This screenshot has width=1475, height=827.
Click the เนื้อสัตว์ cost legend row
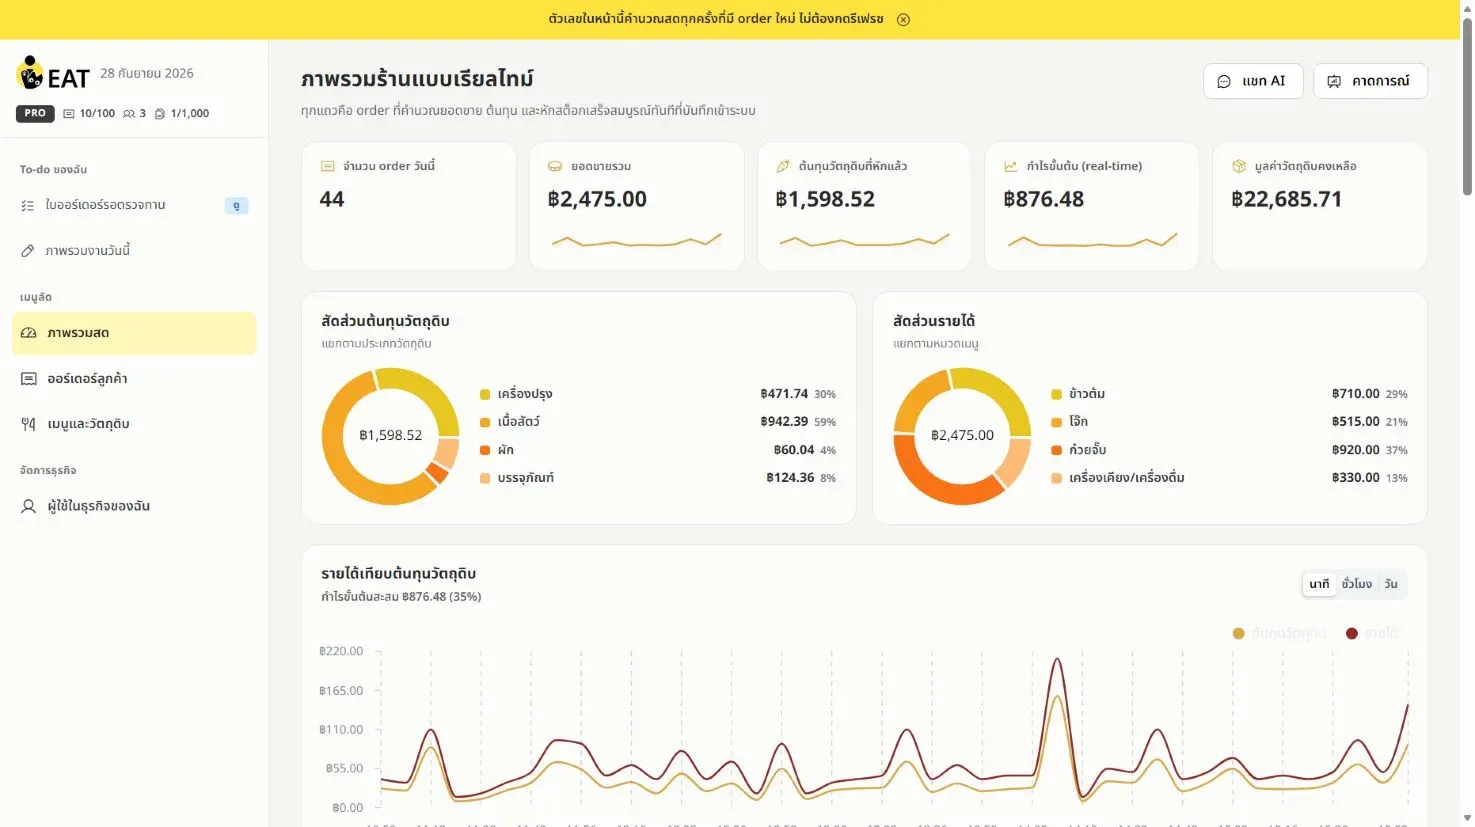[x=658, y=422]
